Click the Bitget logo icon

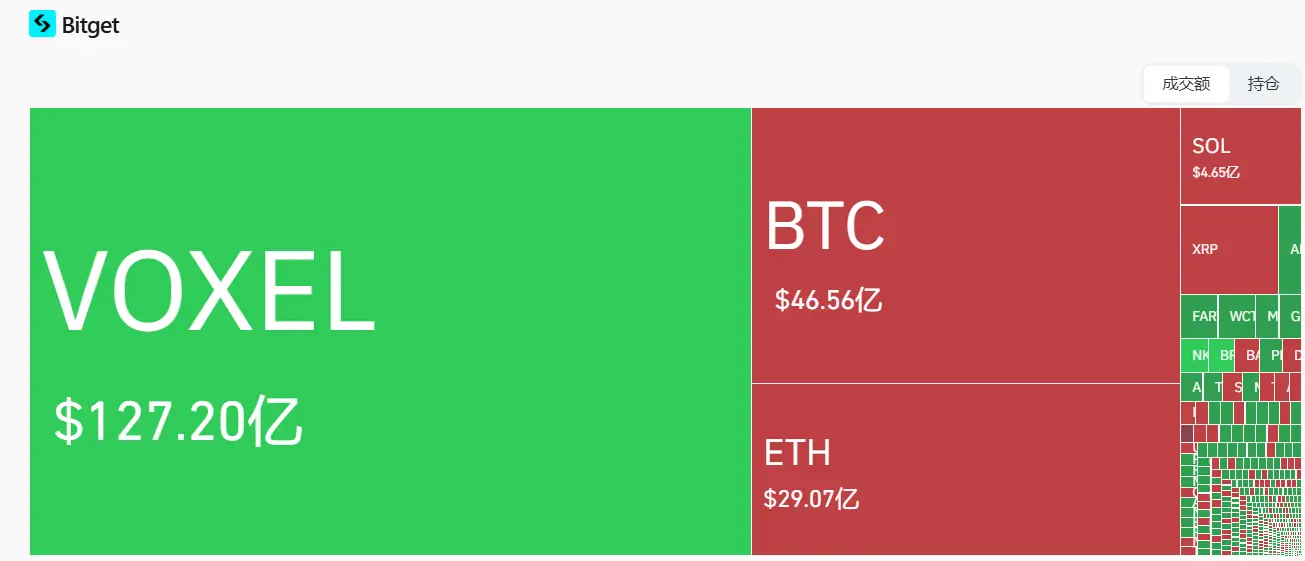pos(42,24)
